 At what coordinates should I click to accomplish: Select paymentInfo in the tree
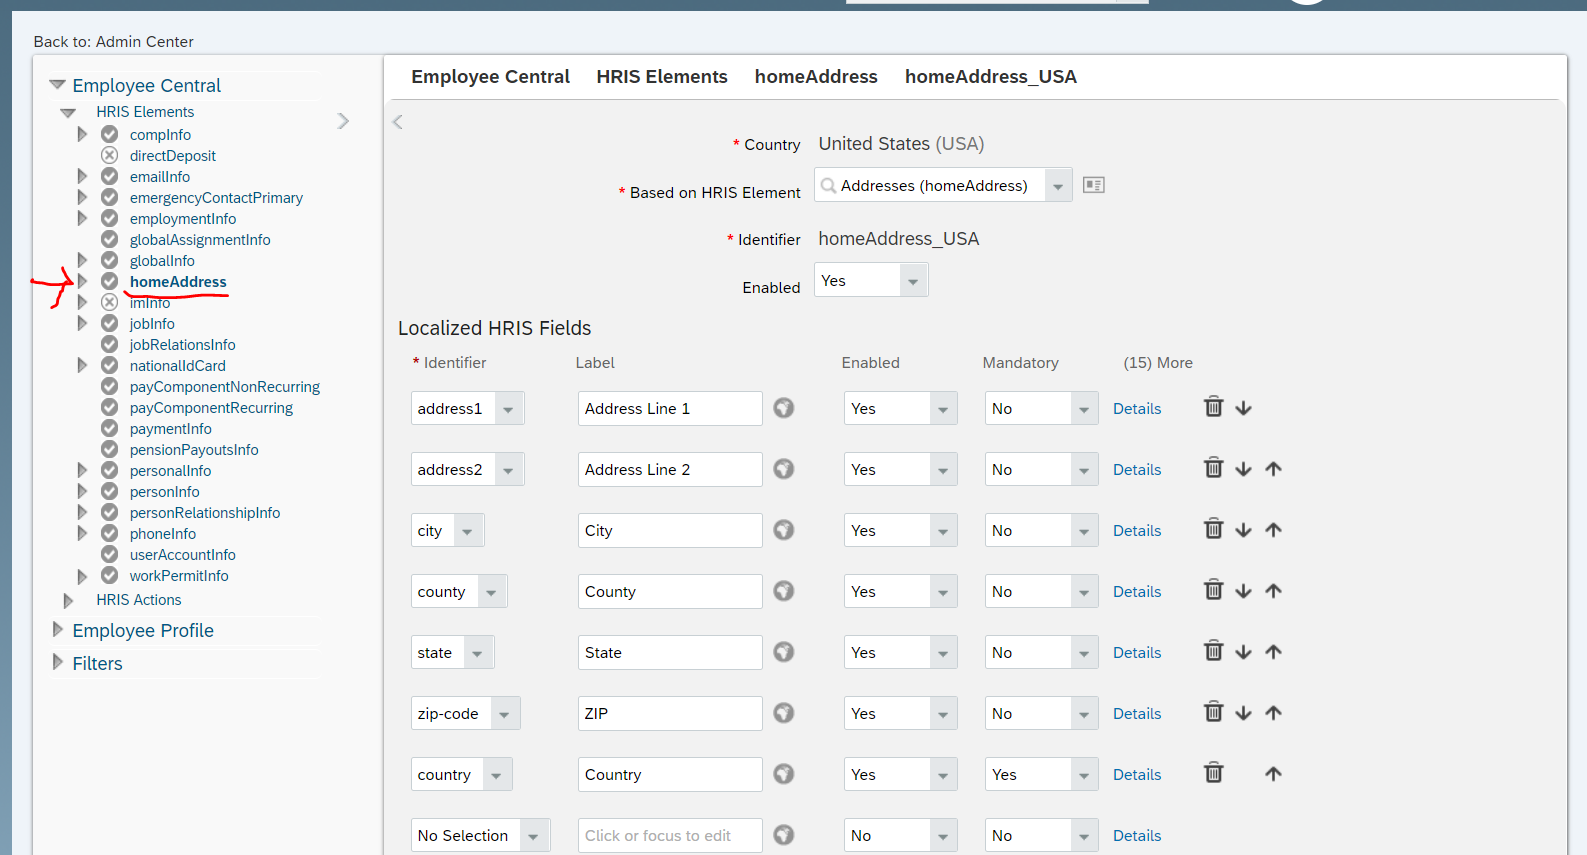click(x=170, y=428)
